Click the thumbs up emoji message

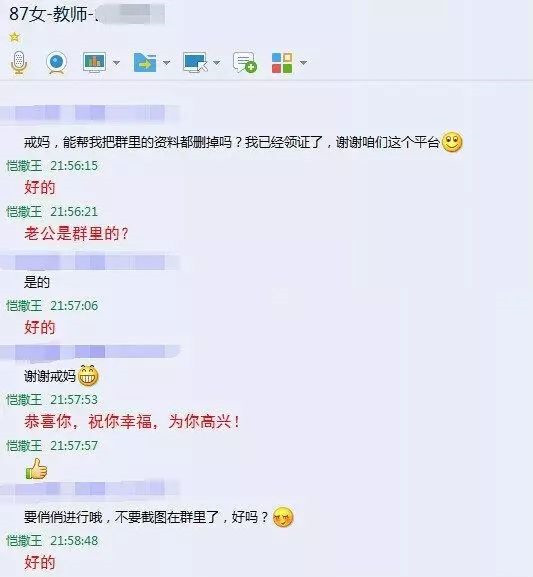point(36,469)
